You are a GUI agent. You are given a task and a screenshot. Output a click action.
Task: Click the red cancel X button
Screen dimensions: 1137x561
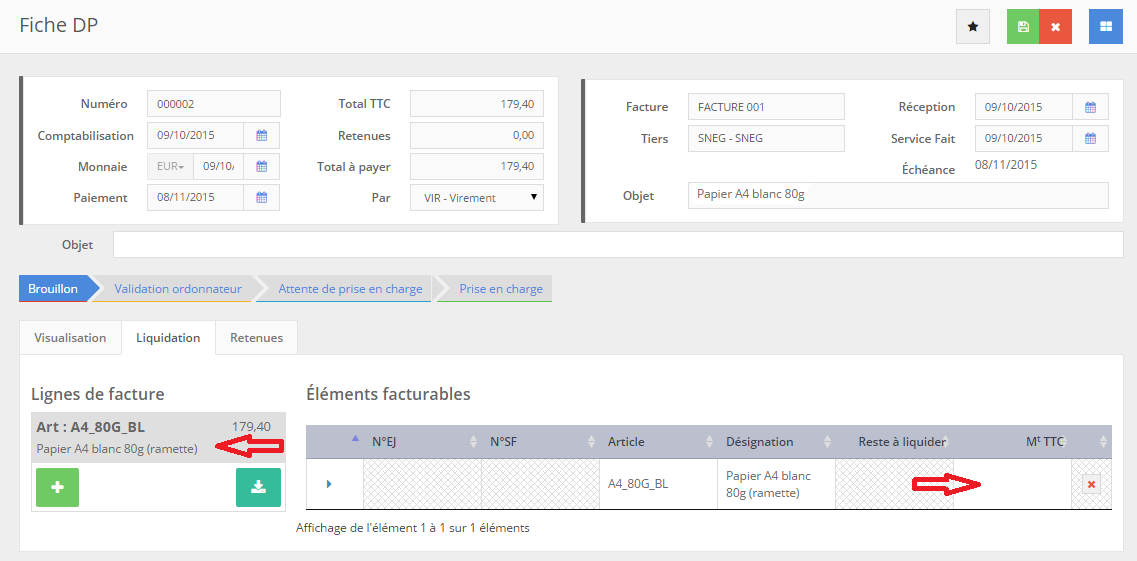pyautogui.click(x=1055, y=27)
